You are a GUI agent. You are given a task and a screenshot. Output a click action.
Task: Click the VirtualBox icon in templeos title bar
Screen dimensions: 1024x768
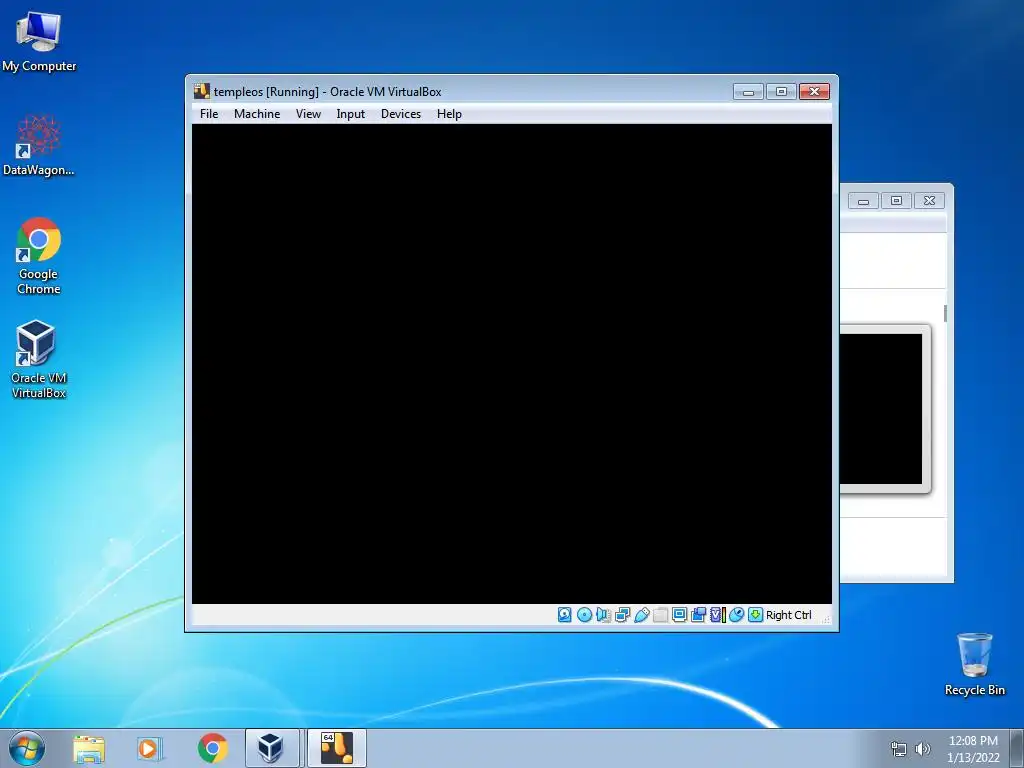tap(202, 91)
